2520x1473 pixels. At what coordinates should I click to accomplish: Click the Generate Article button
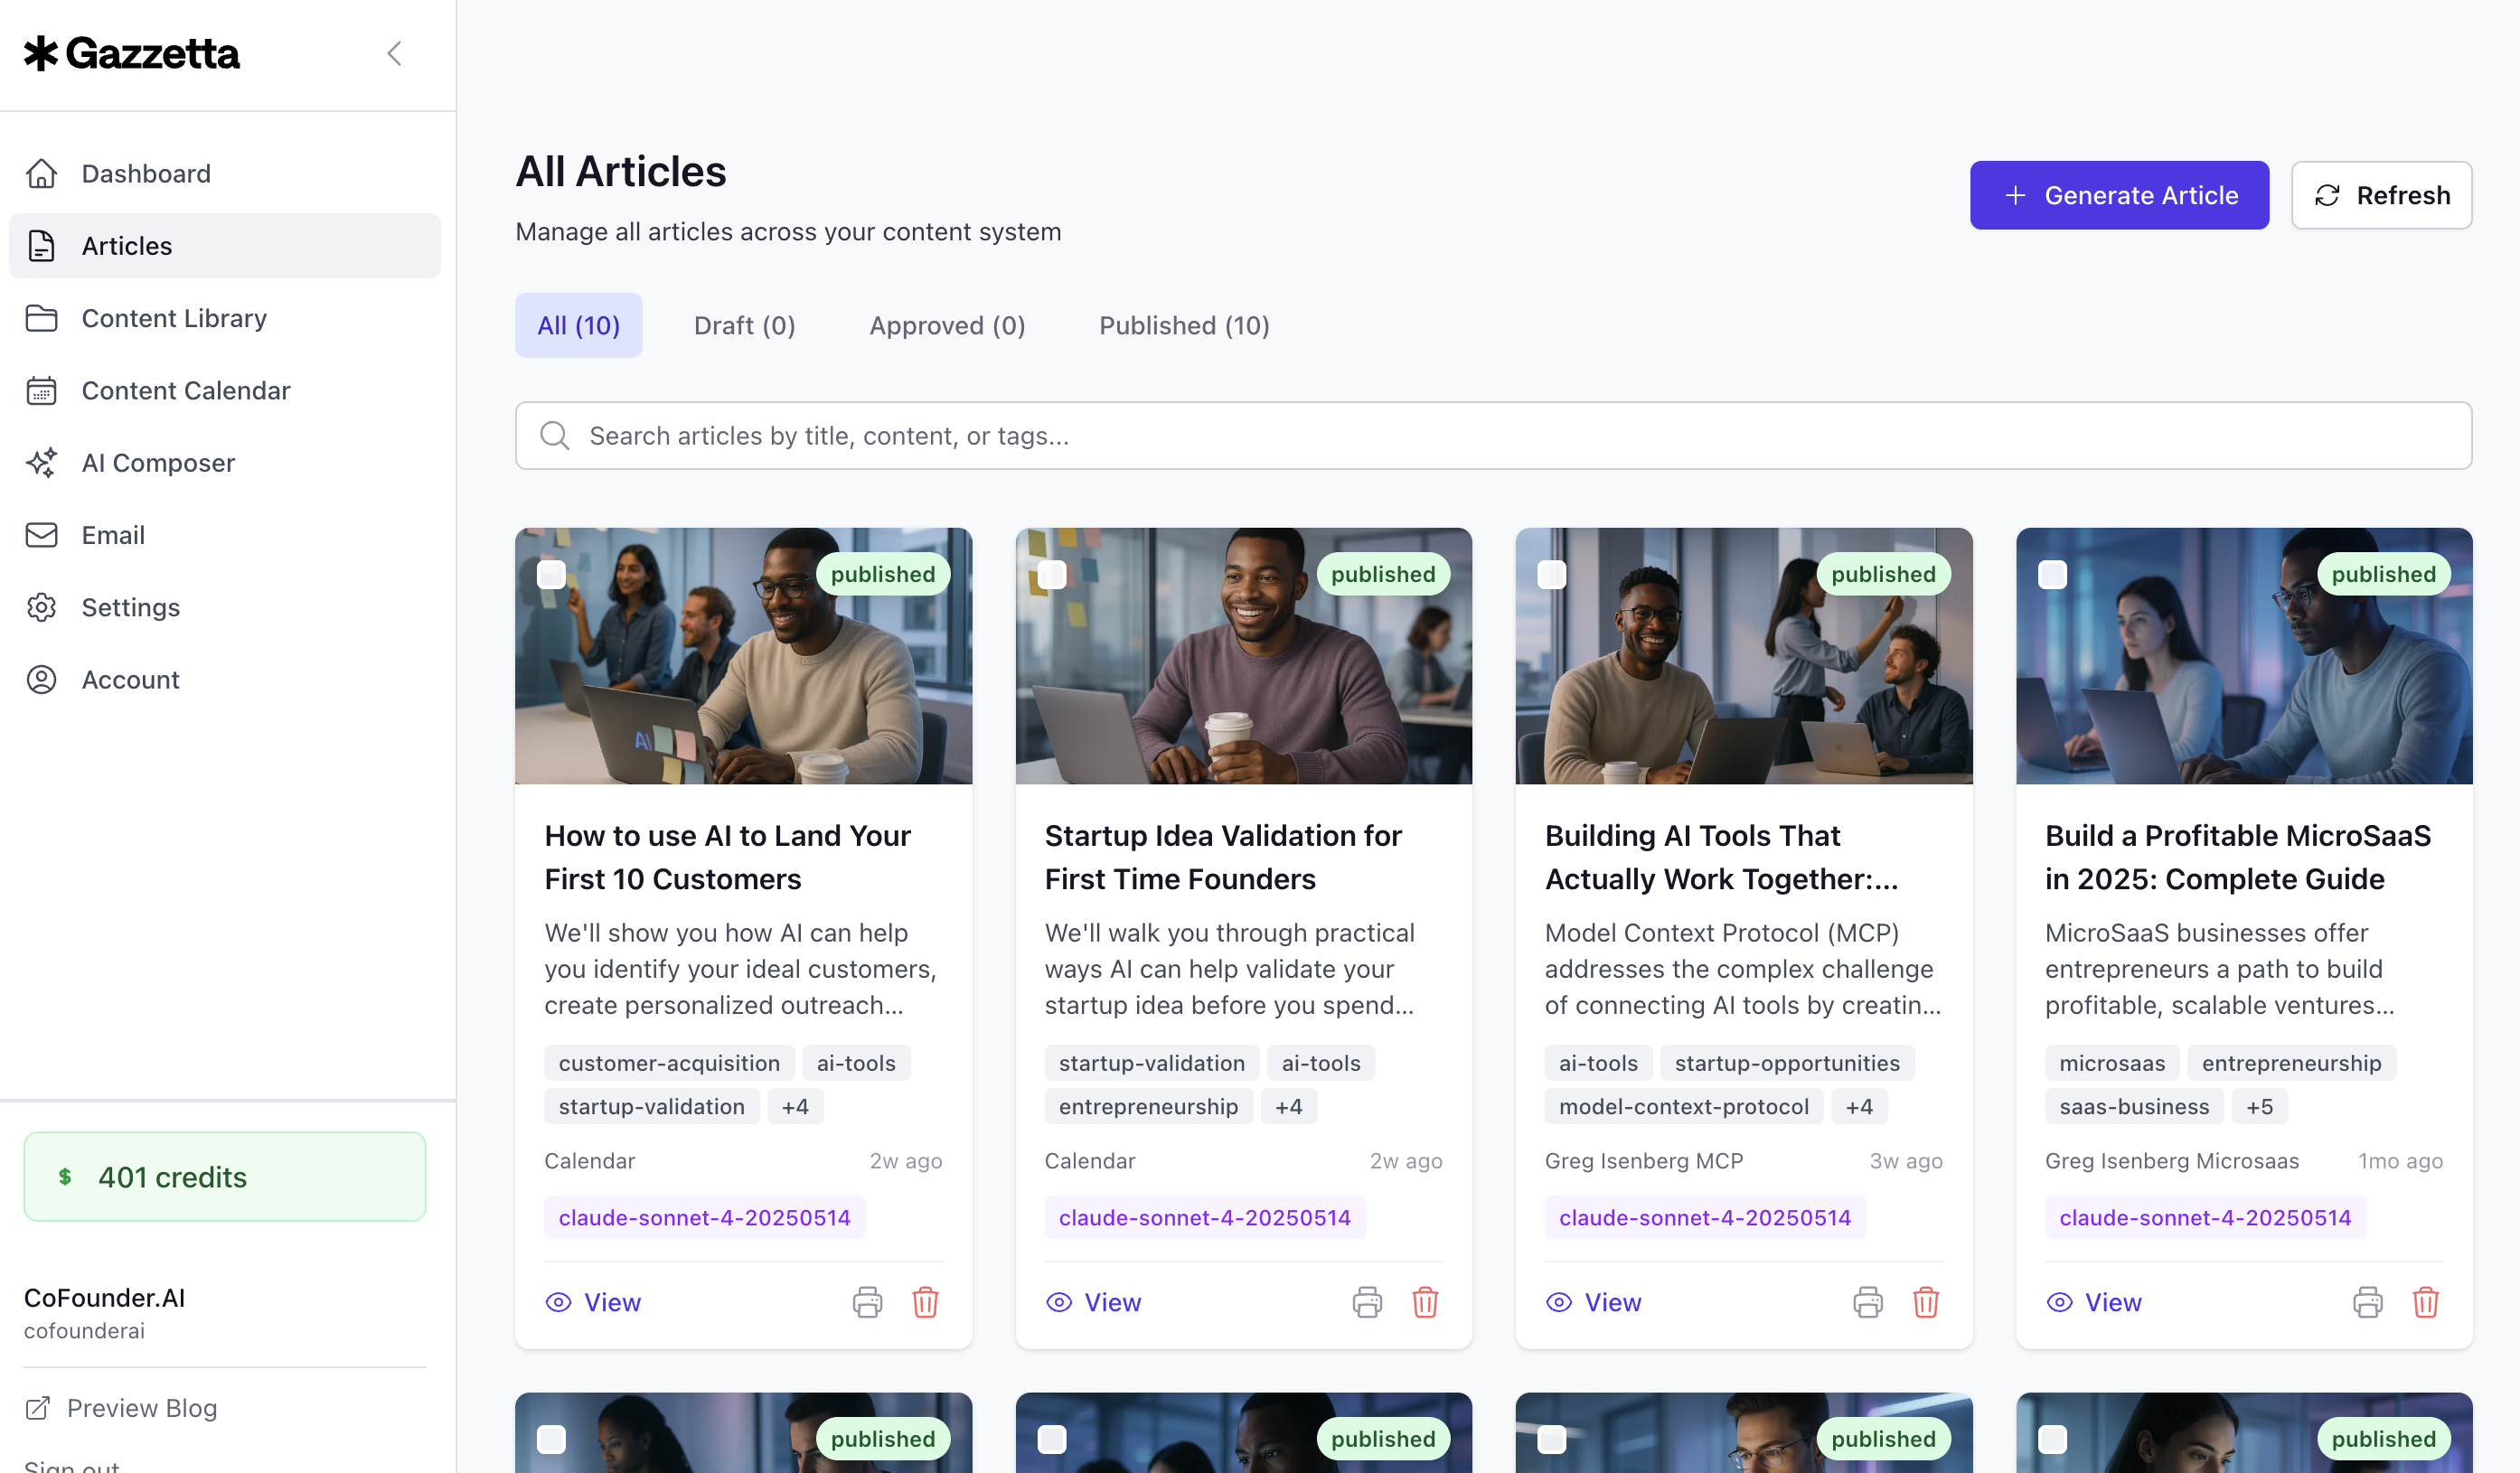2119,195
